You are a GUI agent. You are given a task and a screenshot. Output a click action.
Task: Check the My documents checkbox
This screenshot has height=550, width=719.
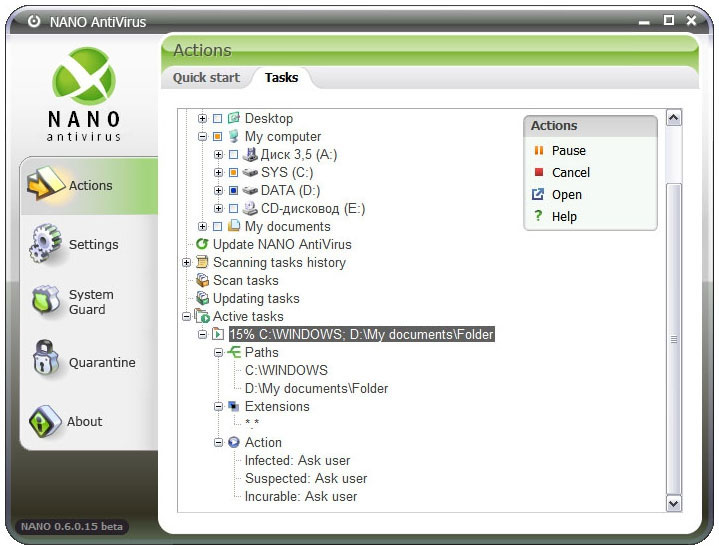(x=217, y=227)
